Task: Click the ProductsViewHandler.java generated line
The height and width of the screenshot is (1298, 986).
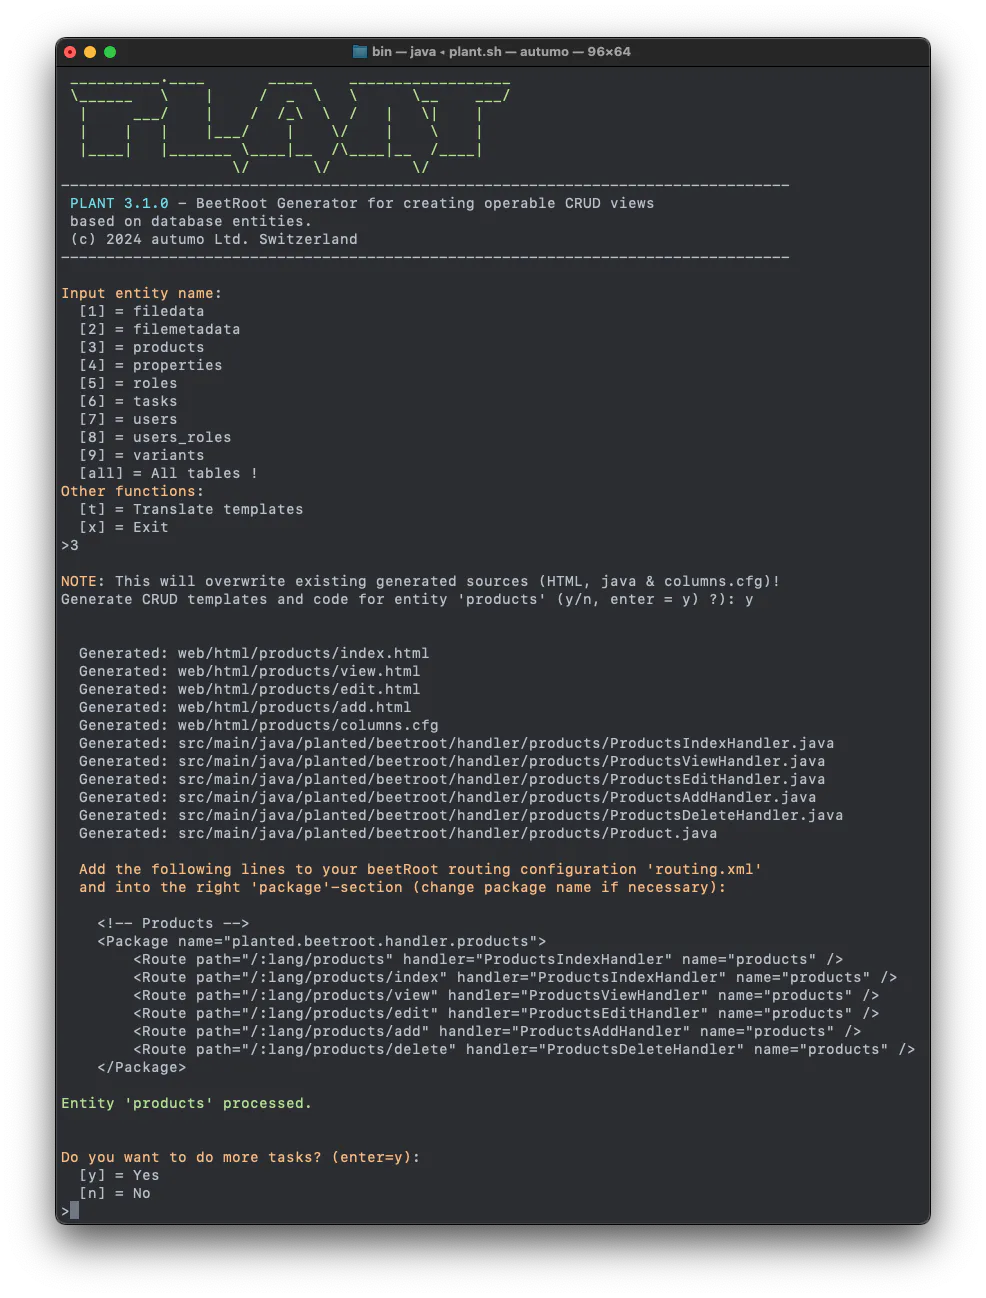Action: tap(452, 761)
